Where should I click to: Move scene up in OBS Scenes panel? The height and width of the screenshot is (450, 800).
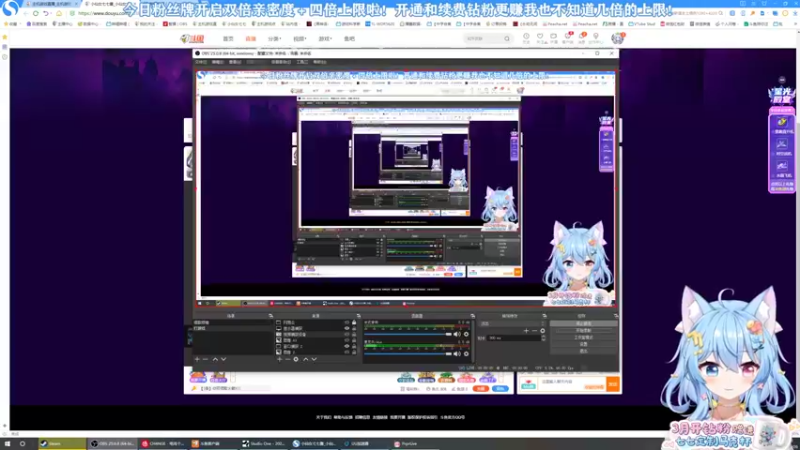215,359
